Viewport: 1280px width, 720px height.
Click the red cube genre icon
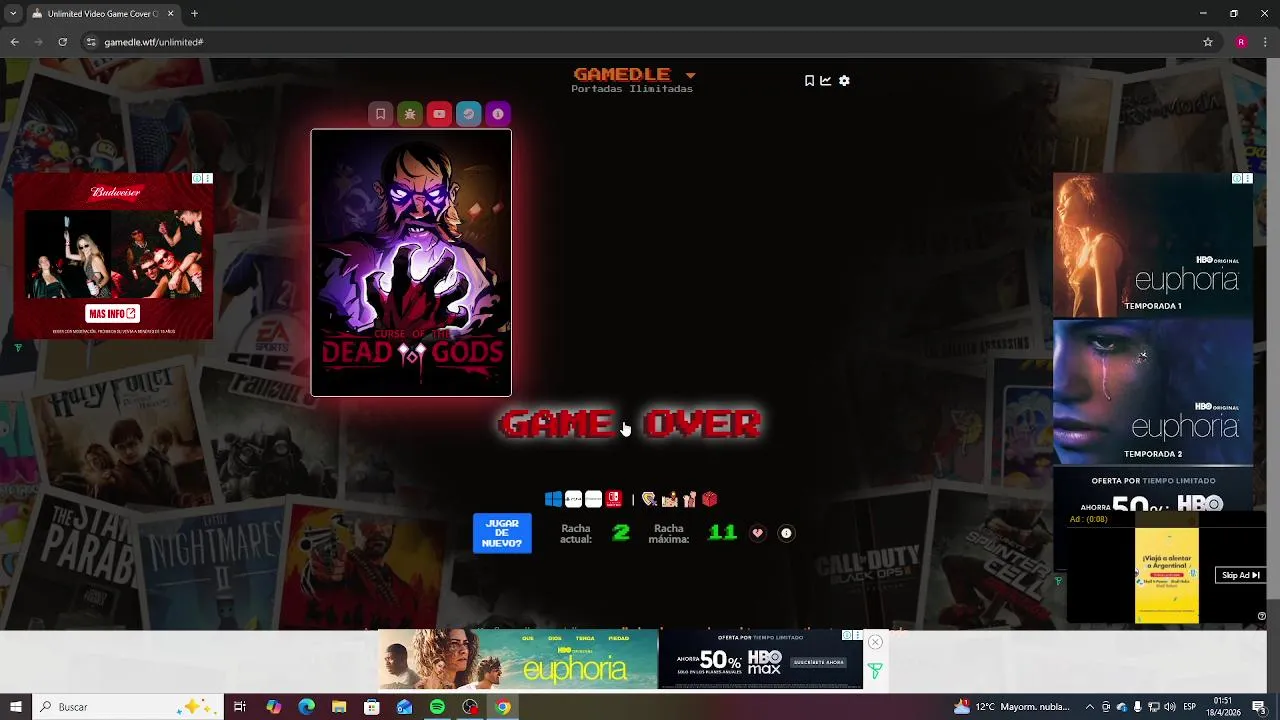(709, 499)
